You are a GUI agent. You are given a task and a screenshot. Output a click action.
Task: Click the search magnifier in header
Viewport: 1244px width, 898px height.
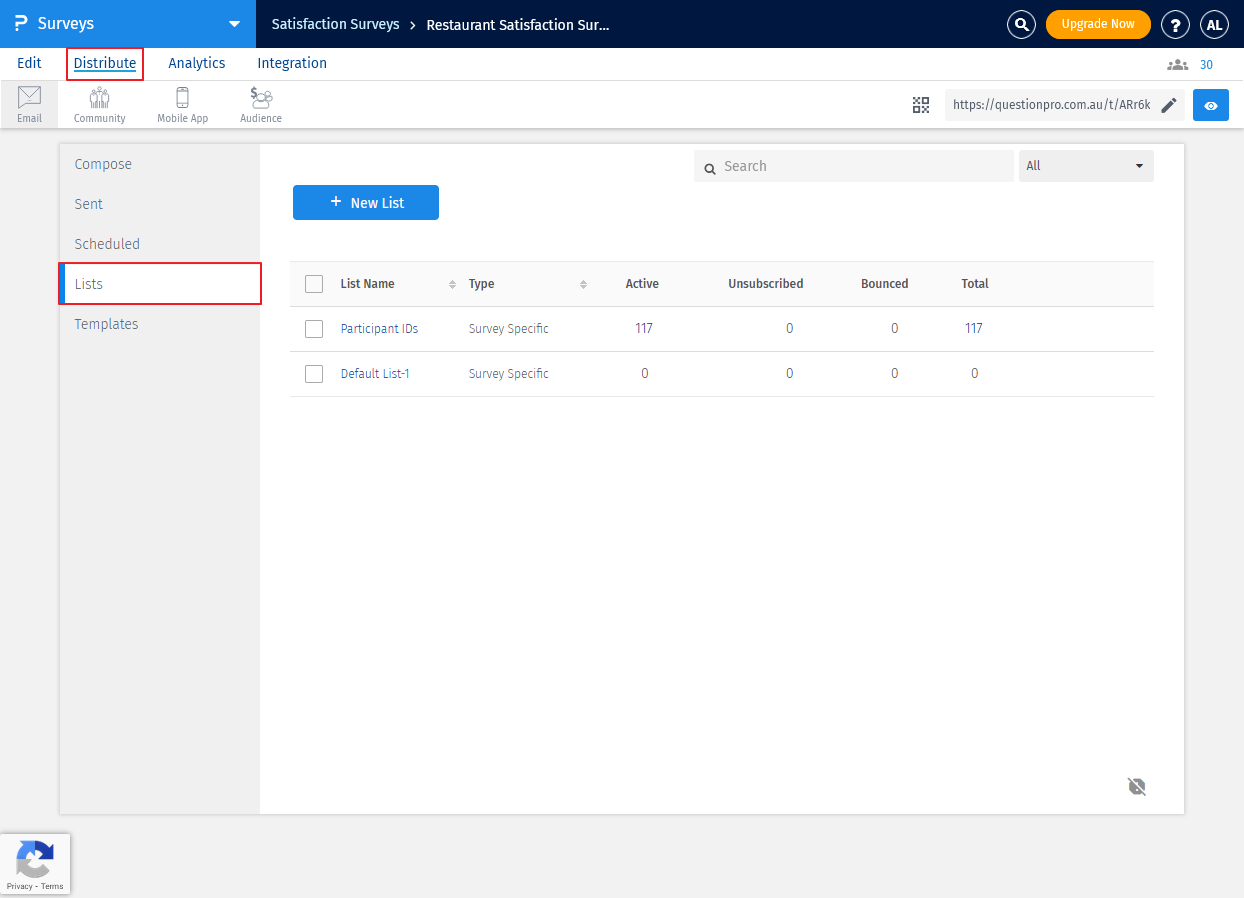coord(1021,24)
